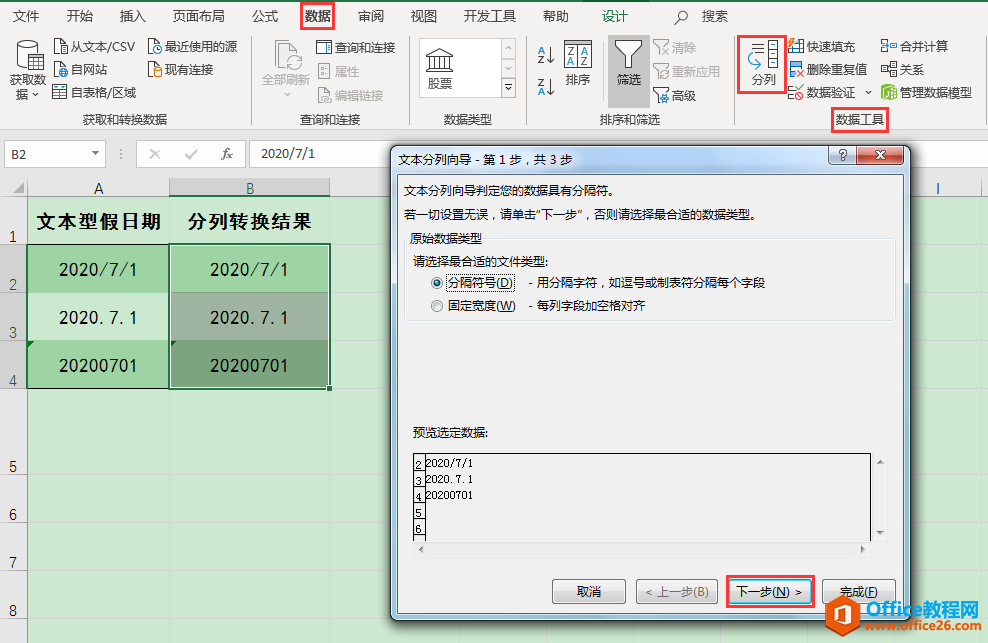The width and height of the screenshot is (988, 643).
Task: Click 高级 filter option
Action: [675, 95]
